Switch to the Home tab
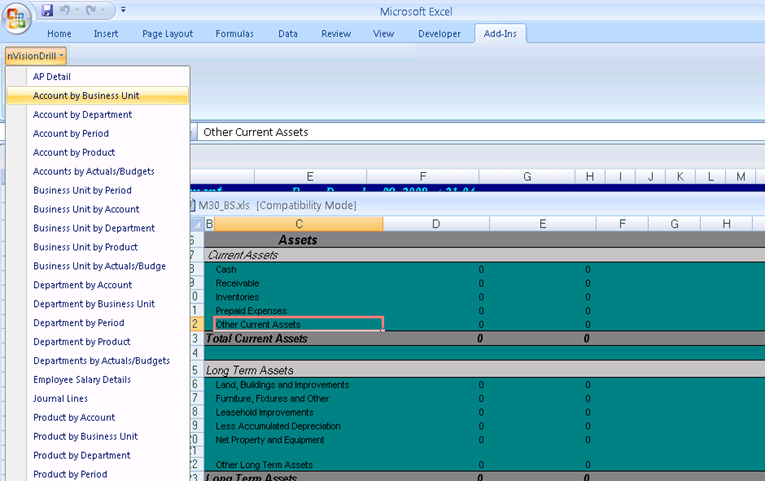 click(59, 34)
